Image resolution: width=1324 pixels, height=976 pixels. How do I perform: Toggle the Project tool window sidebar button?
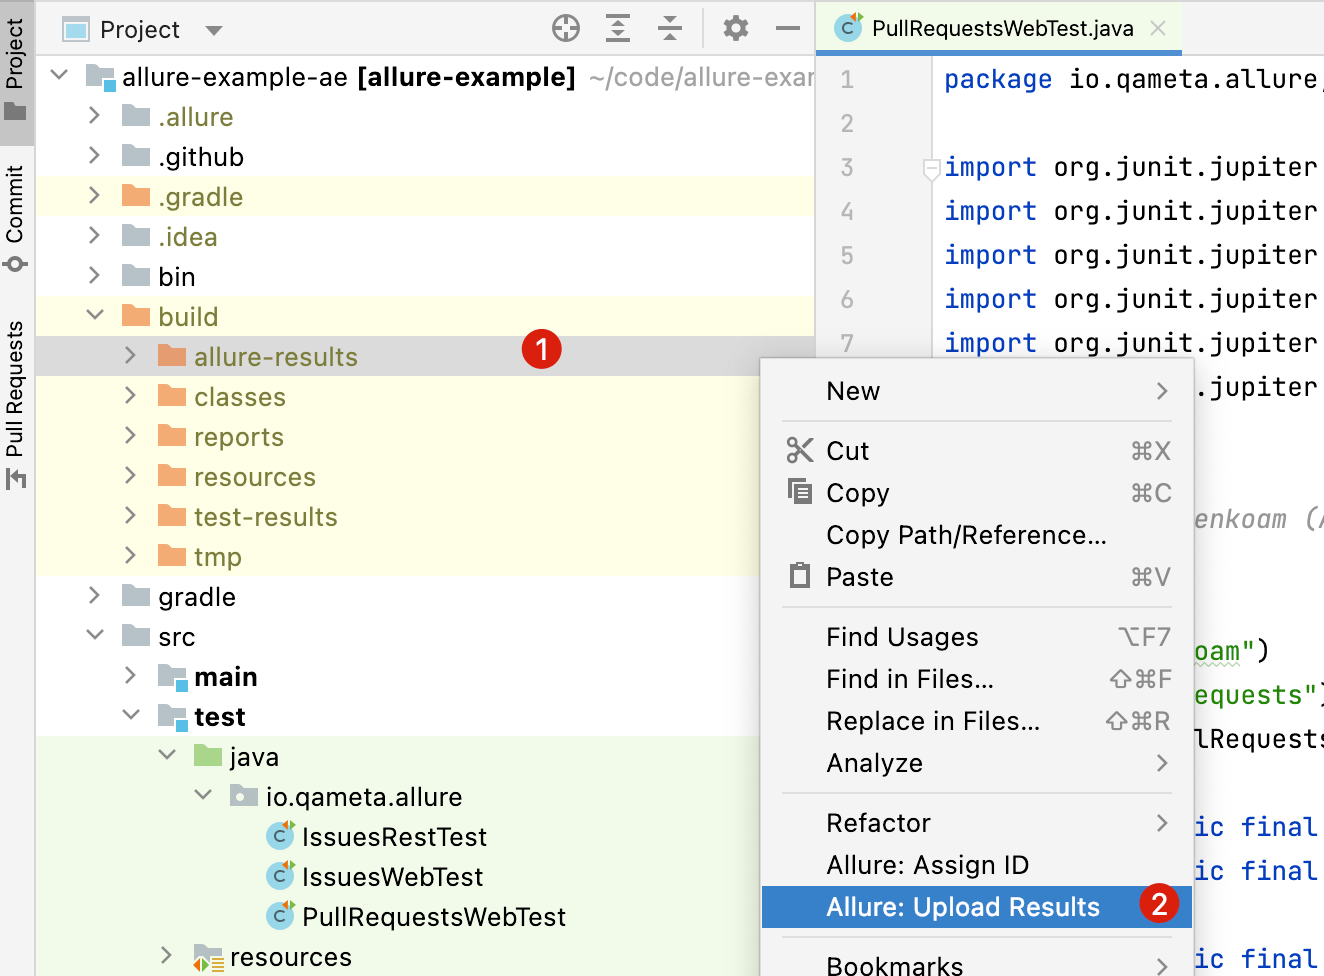[x=15, y=70]
